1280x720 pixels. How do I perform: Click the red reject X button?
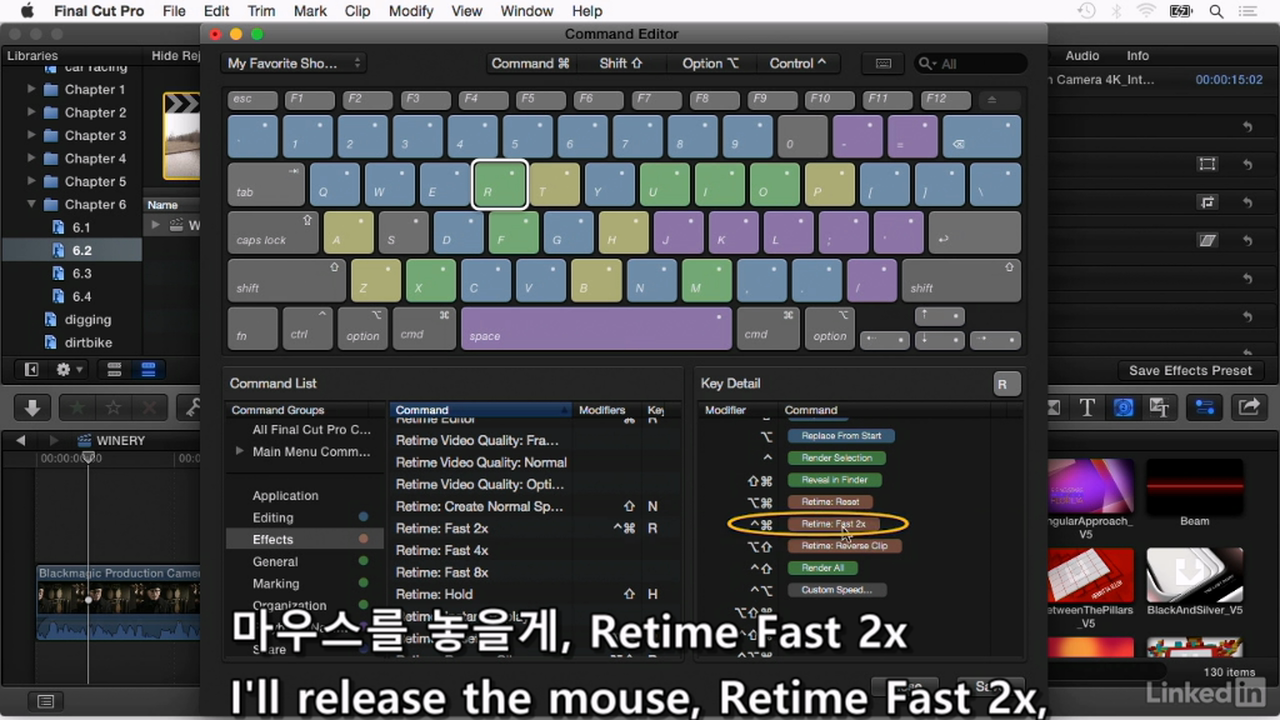pyautogui.click(x=150, y=408)
